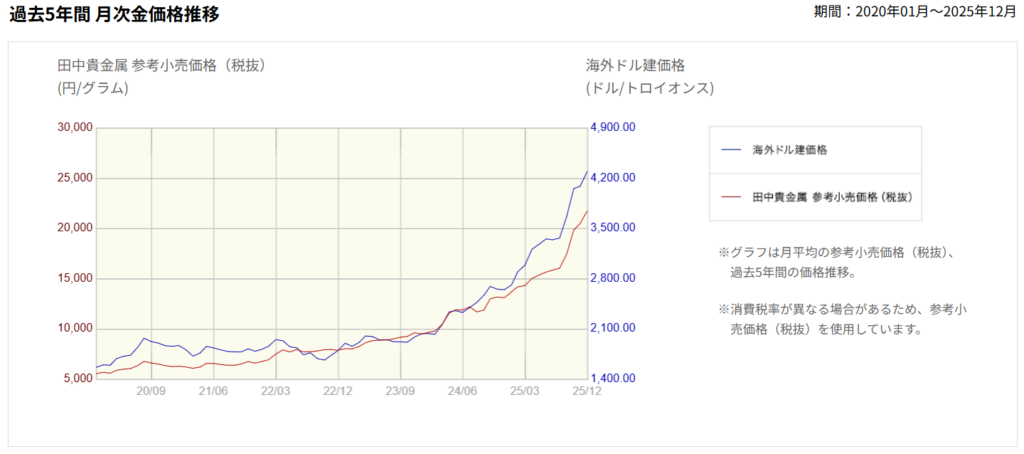Select the 22/12 date marker
The height and width of the screenshot is (454, 1024).
point(338,392)
